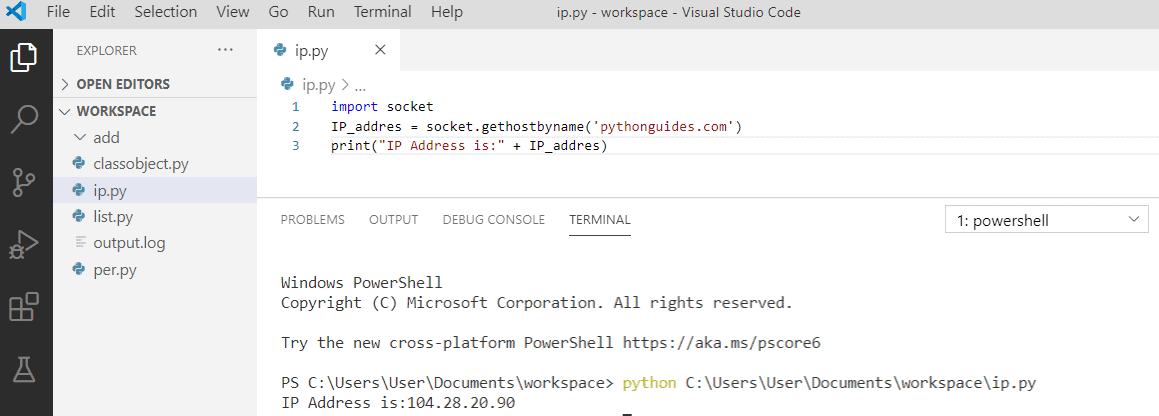1159x416 pixels.
Task: Click ip.py in the breadcrumb
Action: point(317,85)
